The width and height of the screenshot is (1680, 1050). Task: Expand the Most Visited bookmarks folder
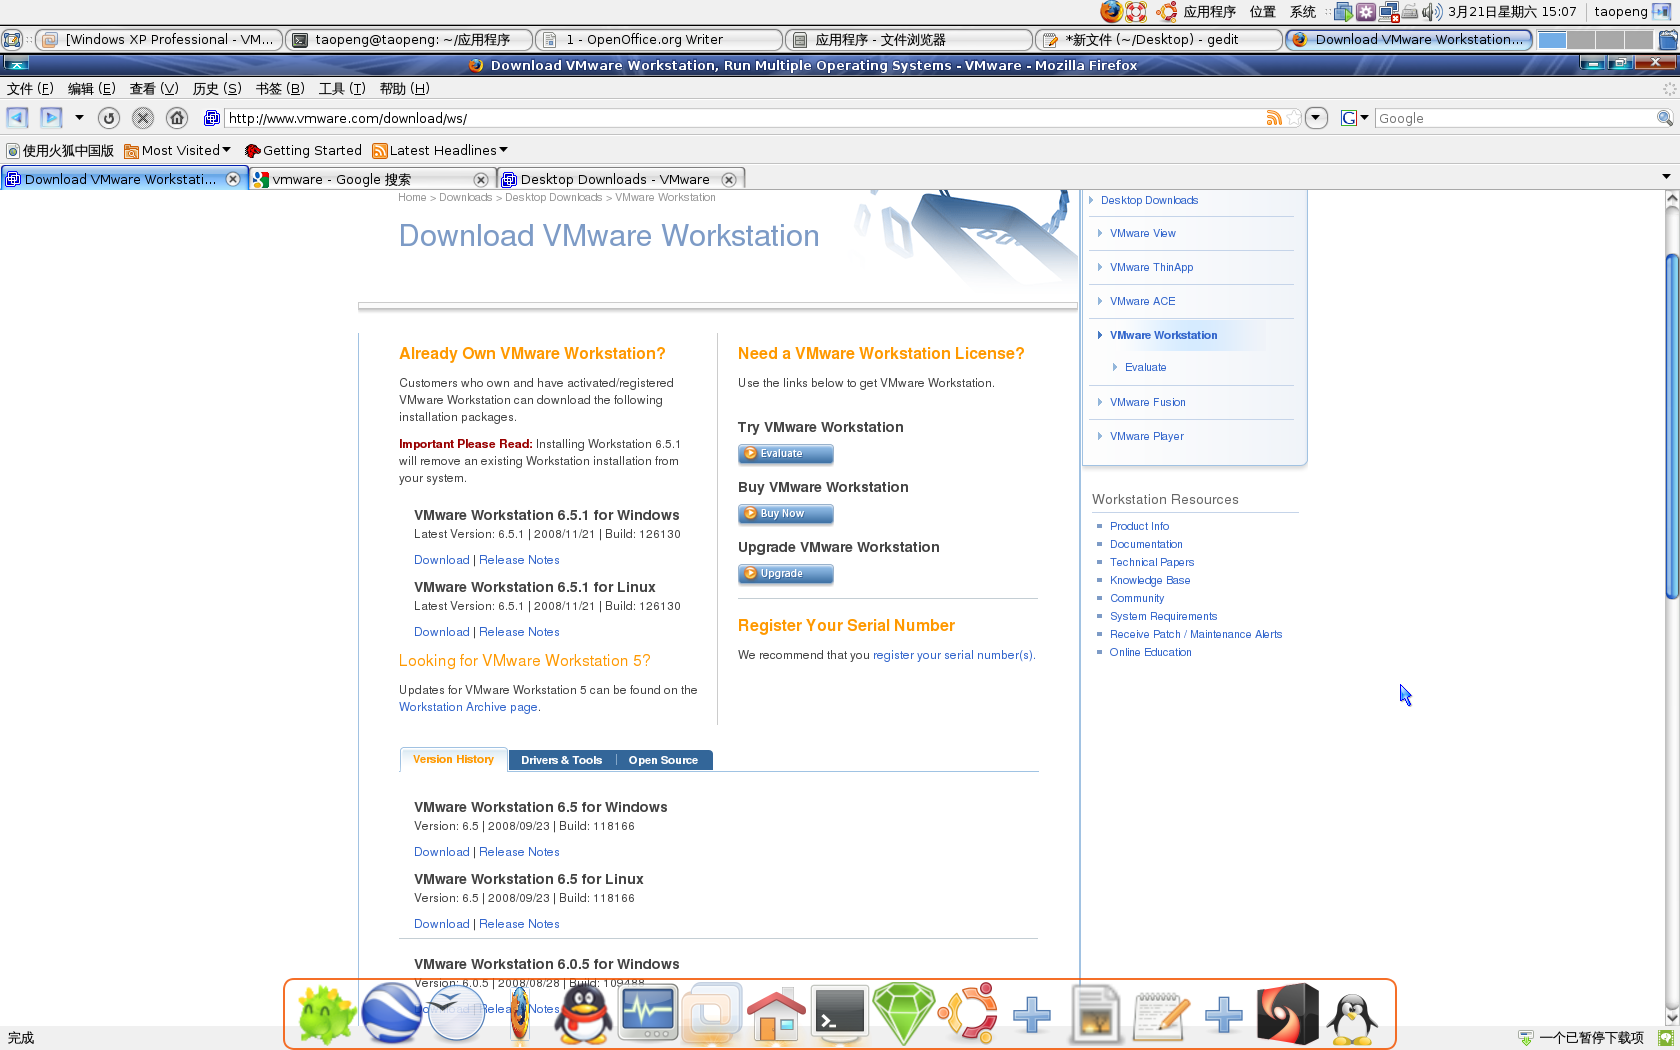coord(178,150)
